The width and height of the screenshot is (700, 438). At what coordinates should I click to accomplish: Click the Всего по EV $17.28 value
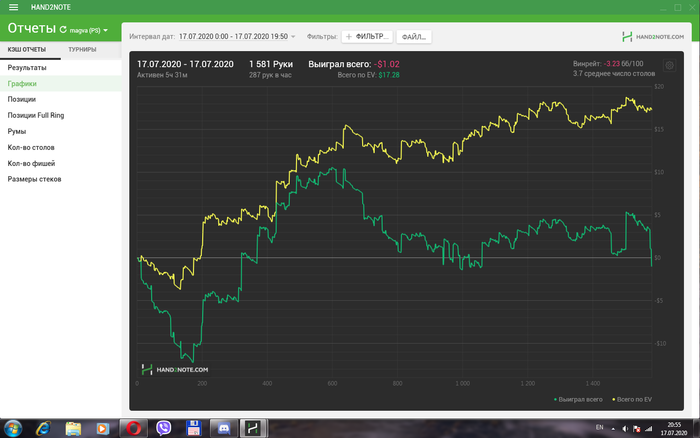(389, 75)
